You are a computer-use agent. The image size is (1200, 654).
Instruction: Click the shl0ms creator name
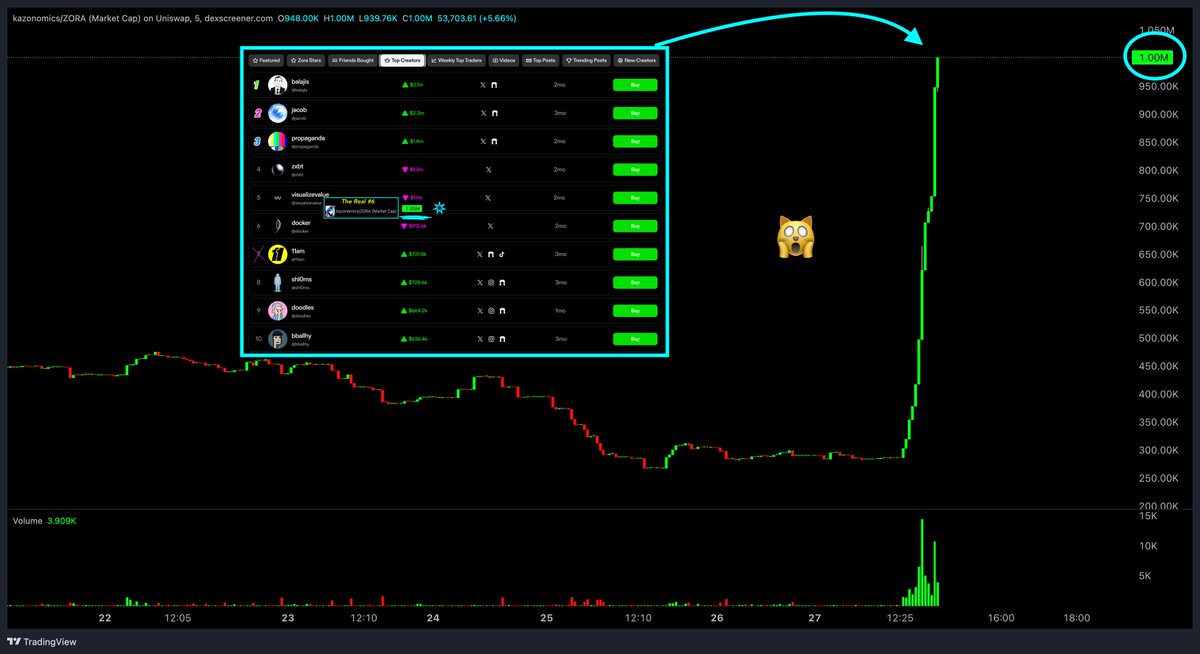[x=302, y=279]
